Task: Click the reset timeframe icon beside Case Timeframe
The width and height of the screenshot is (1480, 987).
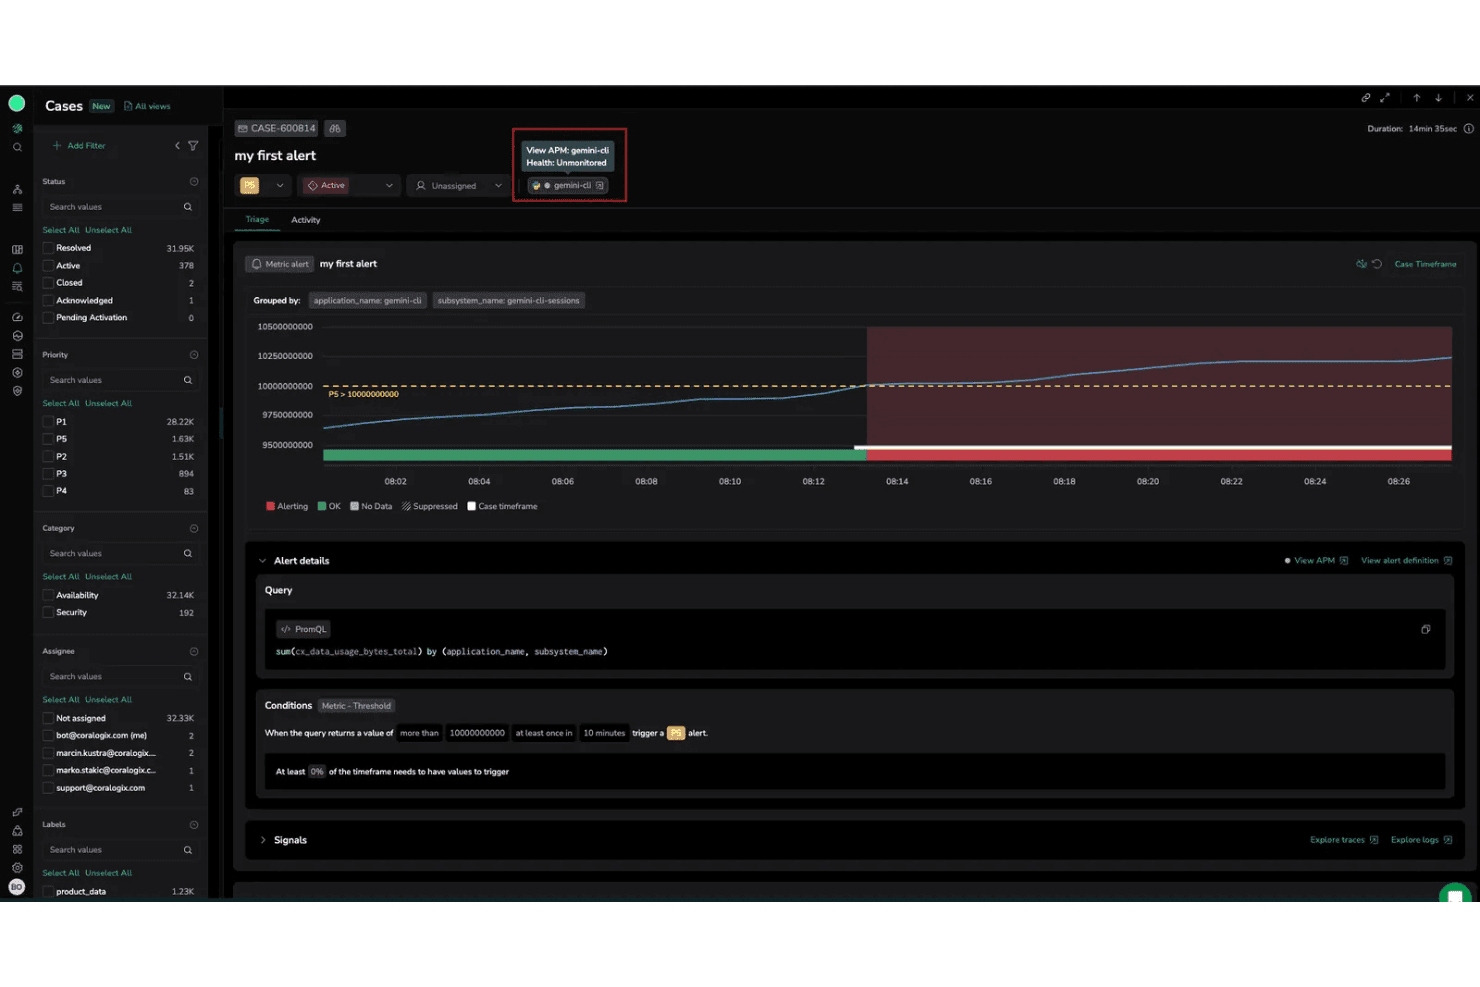Action: (1377, 264)
